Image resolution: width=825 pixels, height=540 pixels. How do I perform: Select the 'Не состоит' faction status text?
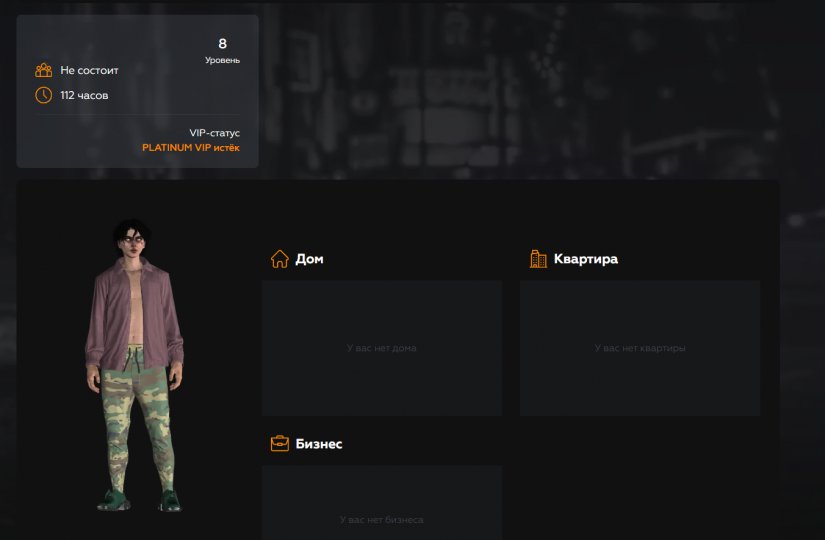pos(89,71)
